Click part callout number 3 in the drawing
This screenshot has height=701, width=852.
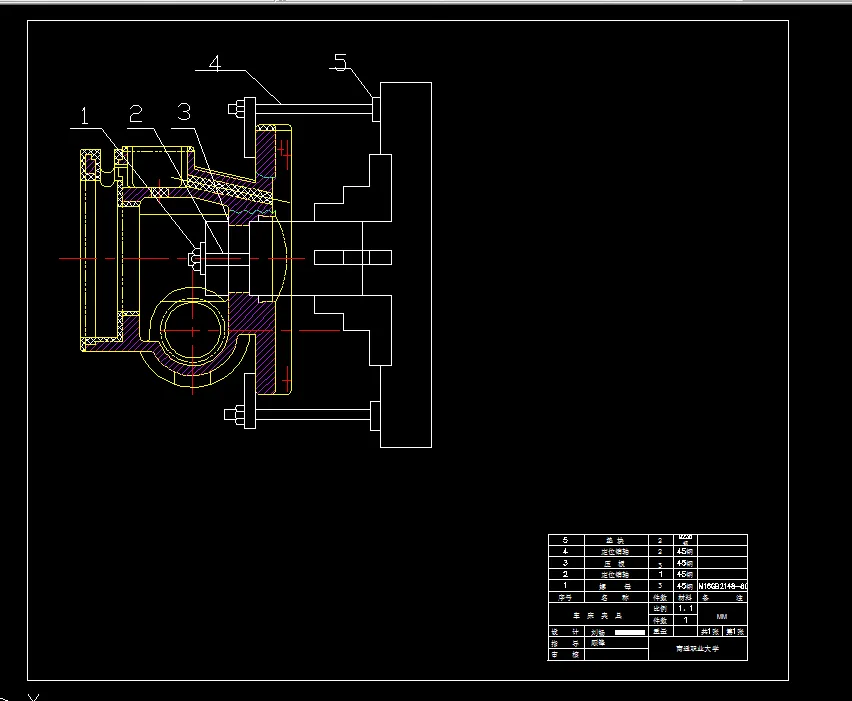184,112
